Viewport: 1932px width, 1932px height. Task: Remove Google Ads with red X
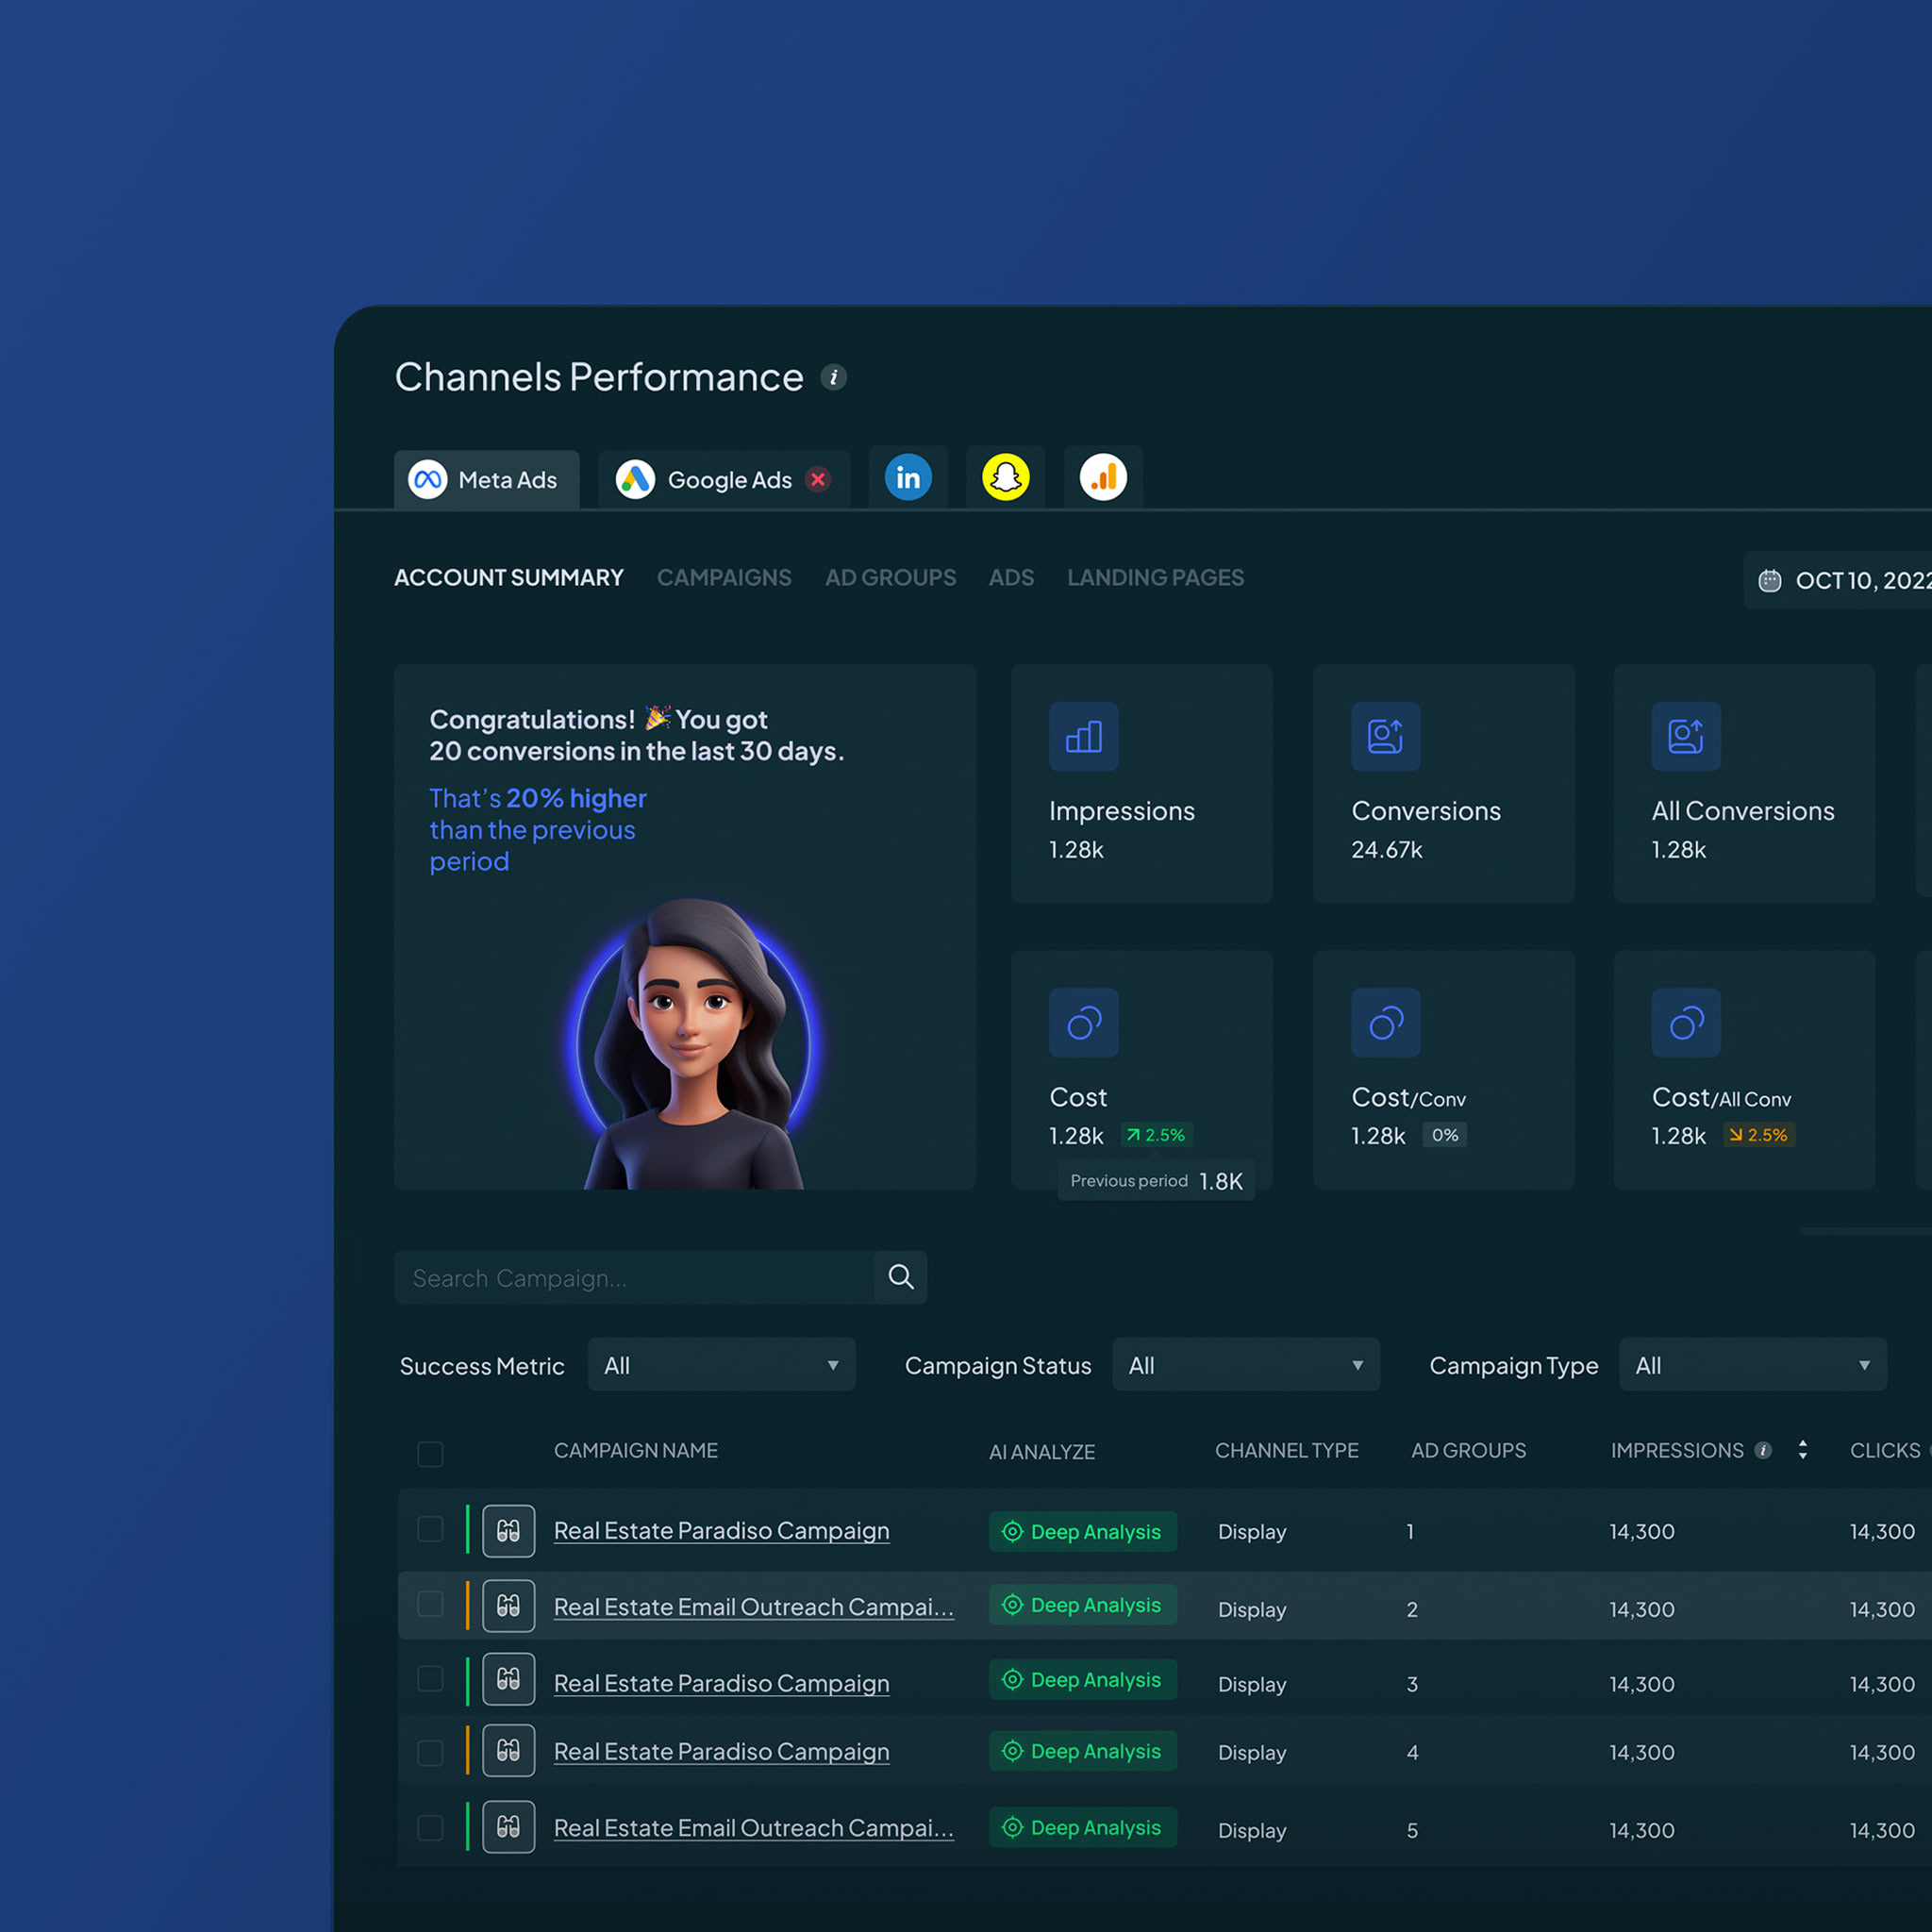pos(818,480)
